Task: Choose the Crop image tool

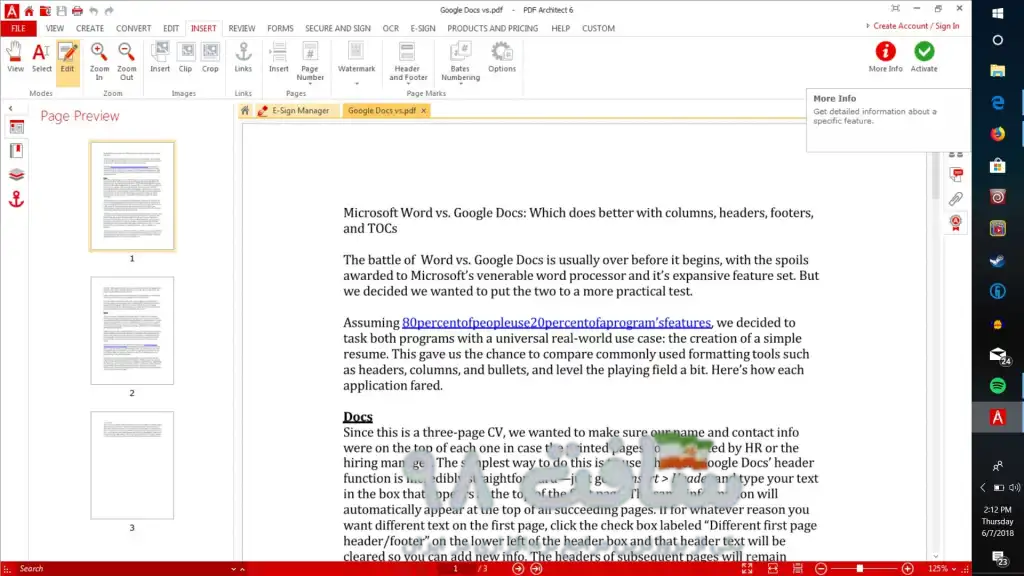Action: pos(210,57)
